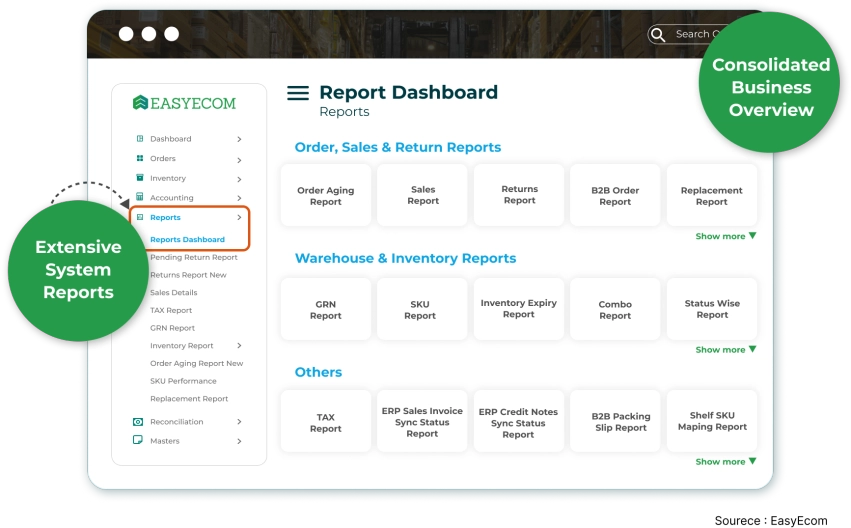This screenshot has height=528, width=851.
Task: Open the Status Wise Report card
Action: [x=712, y=309]
